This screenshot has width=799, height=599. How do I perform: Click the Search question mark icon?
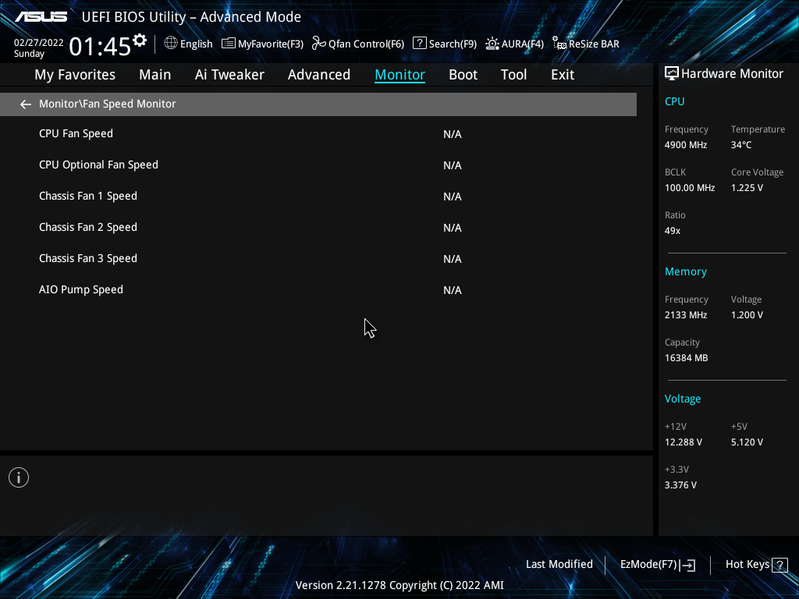pyautogui.click(x=419, y=43)
